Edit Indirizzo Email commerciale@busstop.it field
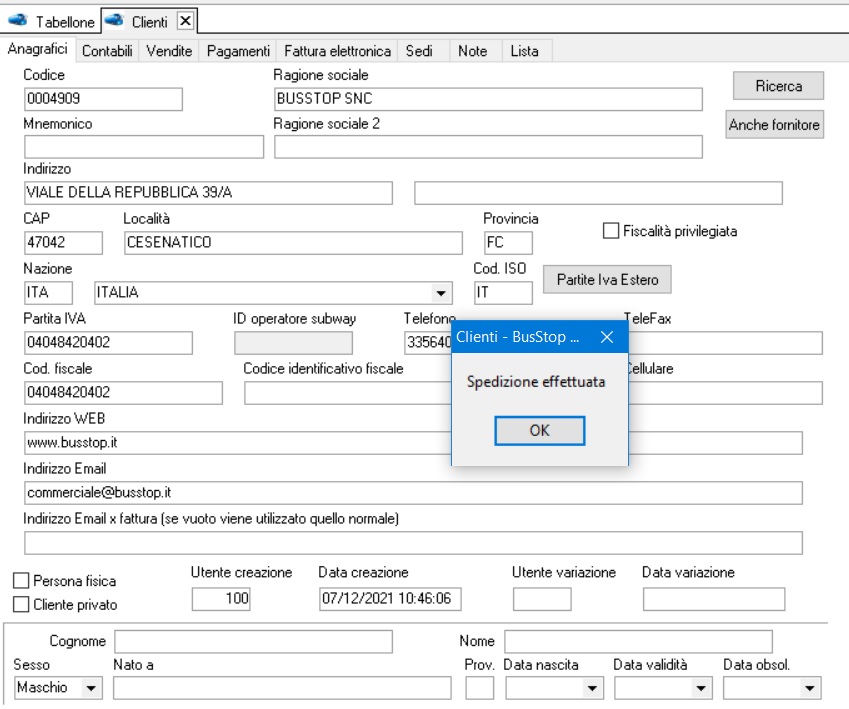The width and height of the screenshot is (849, 709). [413, 493]
